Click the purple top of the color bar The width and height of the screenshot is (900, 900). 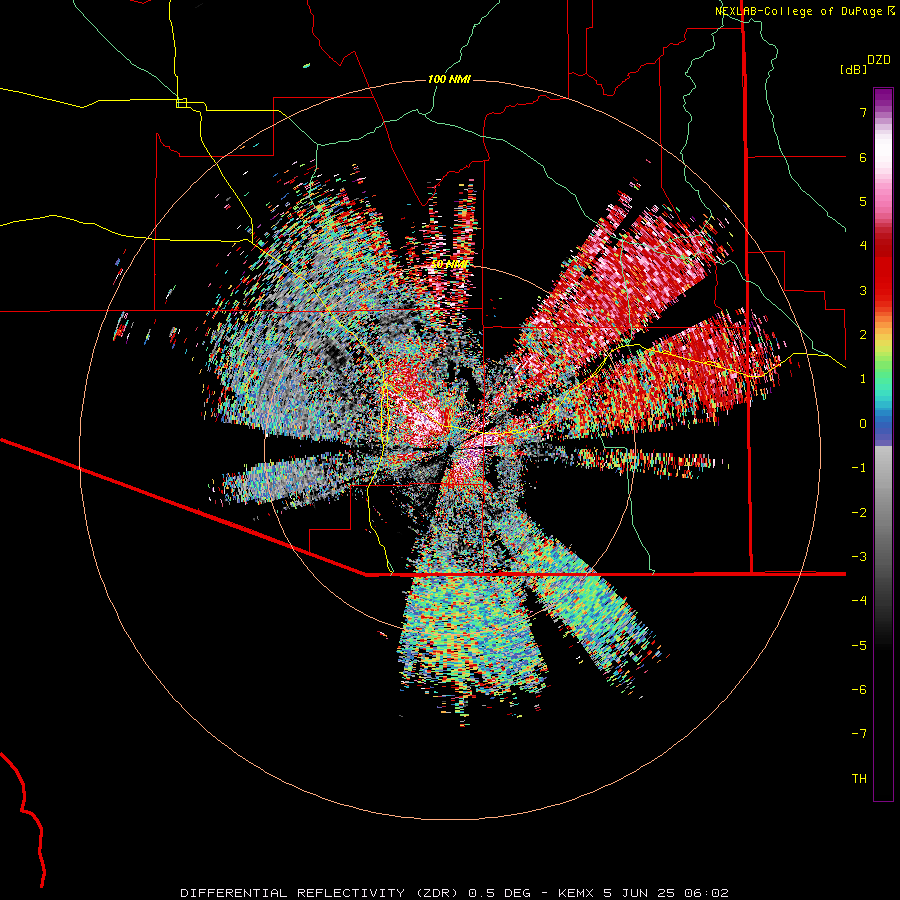click(x=883, y=98)
